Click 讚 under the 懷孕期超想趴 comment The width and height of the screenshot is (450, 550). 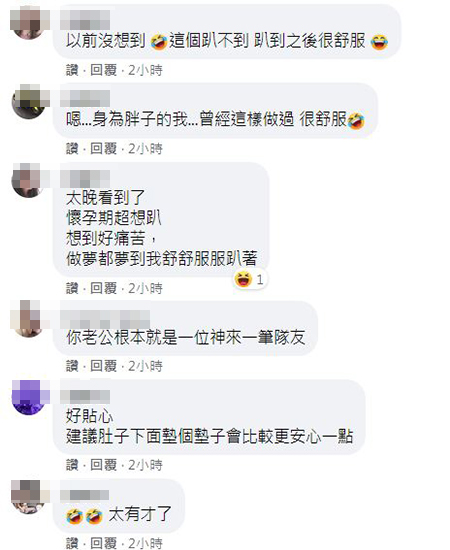[x=72, y=288]
